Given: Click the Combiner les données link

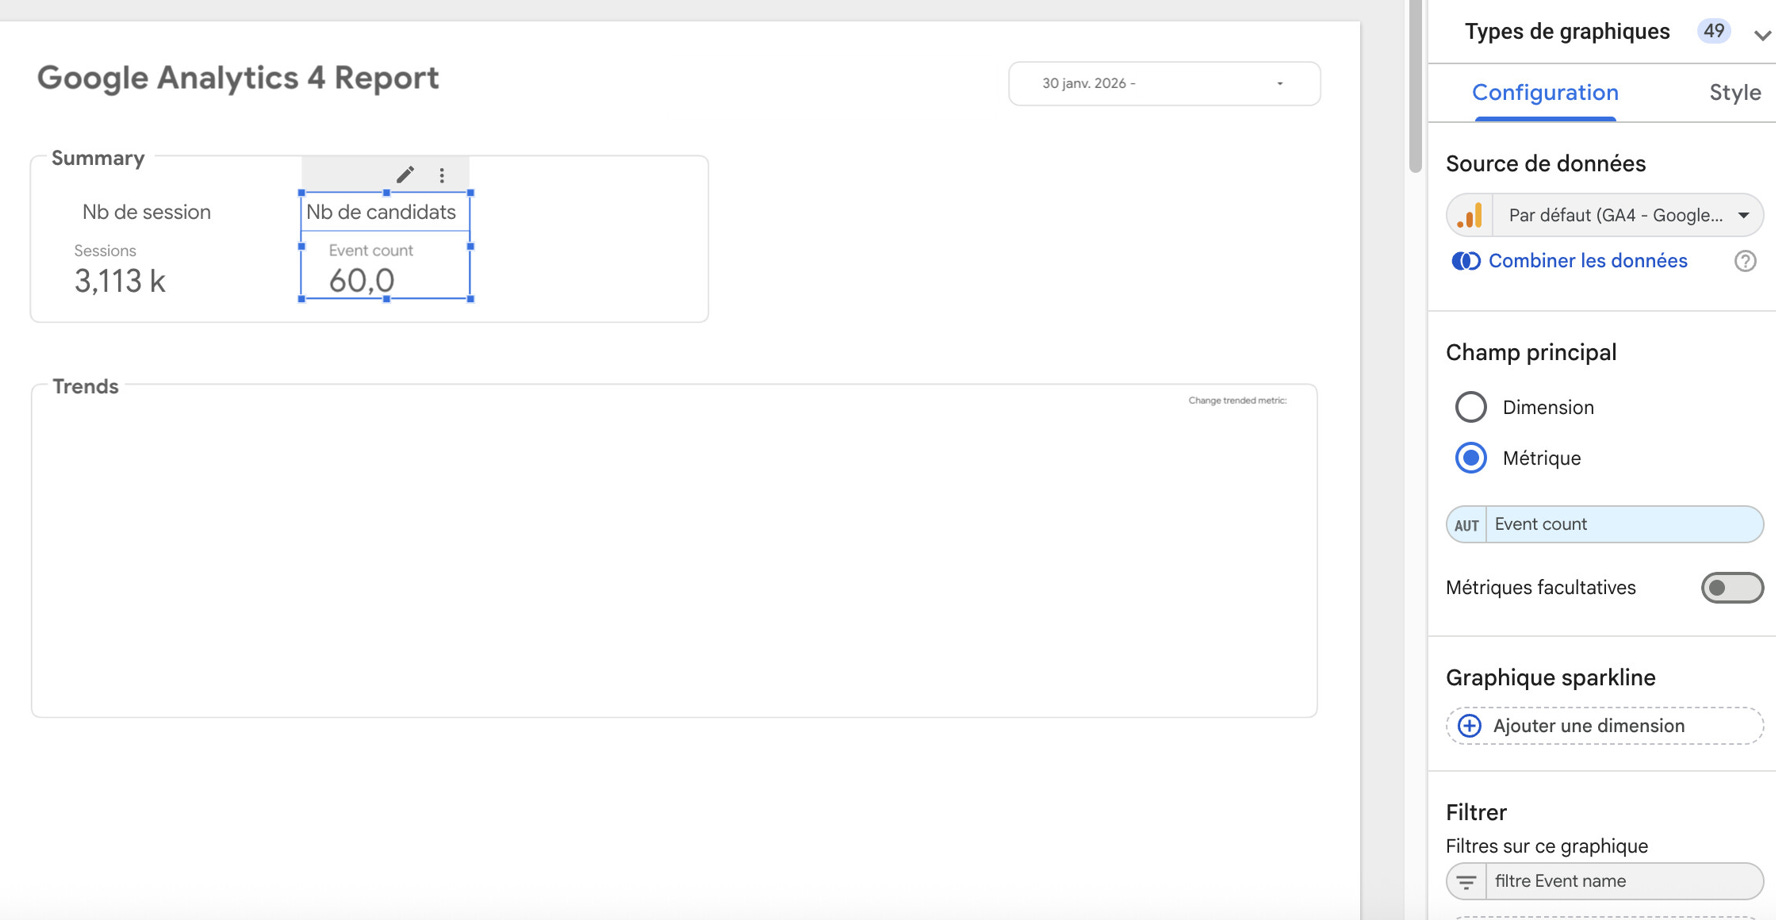Looking at the screenshot, I should point(1587,261).
